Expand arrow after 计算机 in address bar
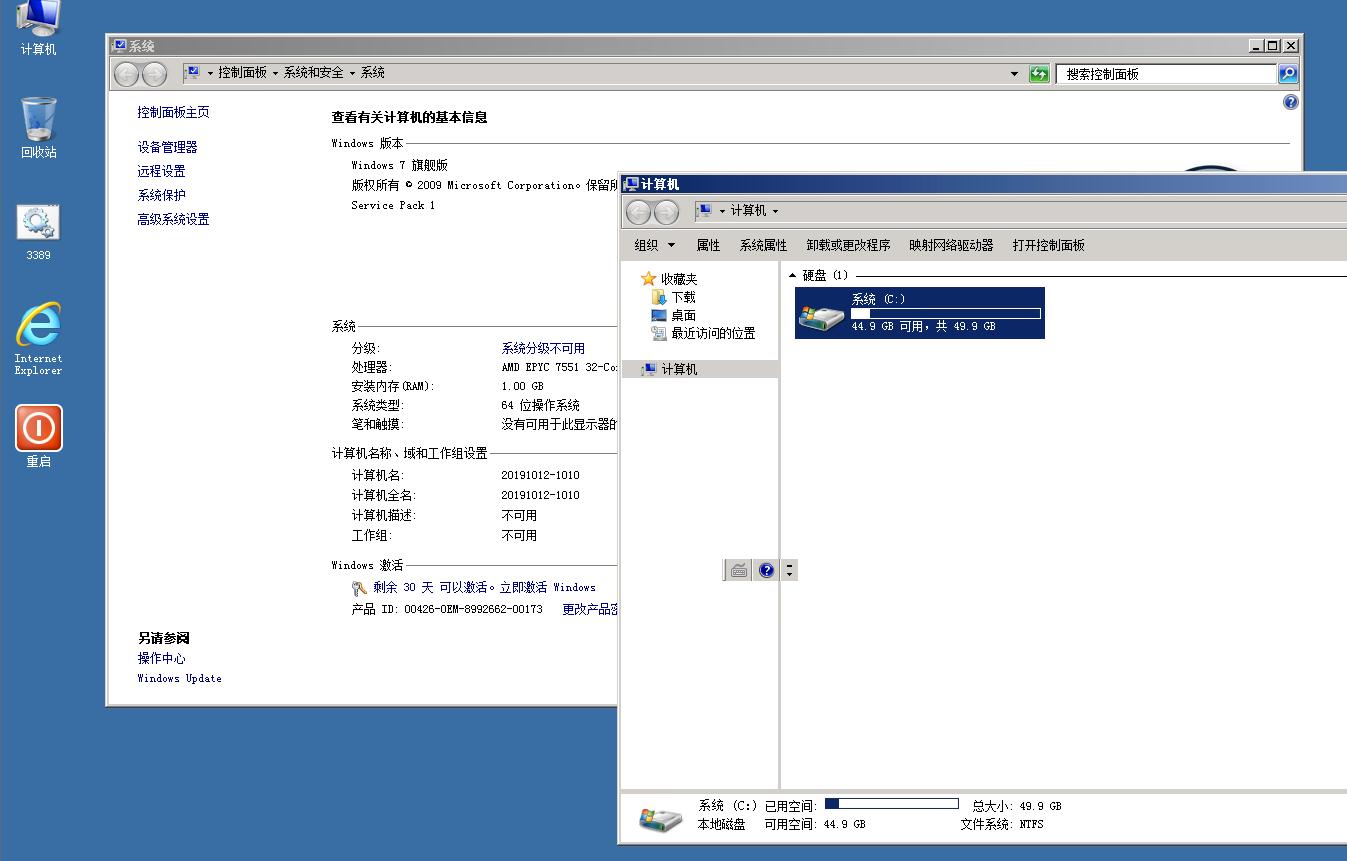Viewport: 1347px width, 861px height. (x=775, y=211)
